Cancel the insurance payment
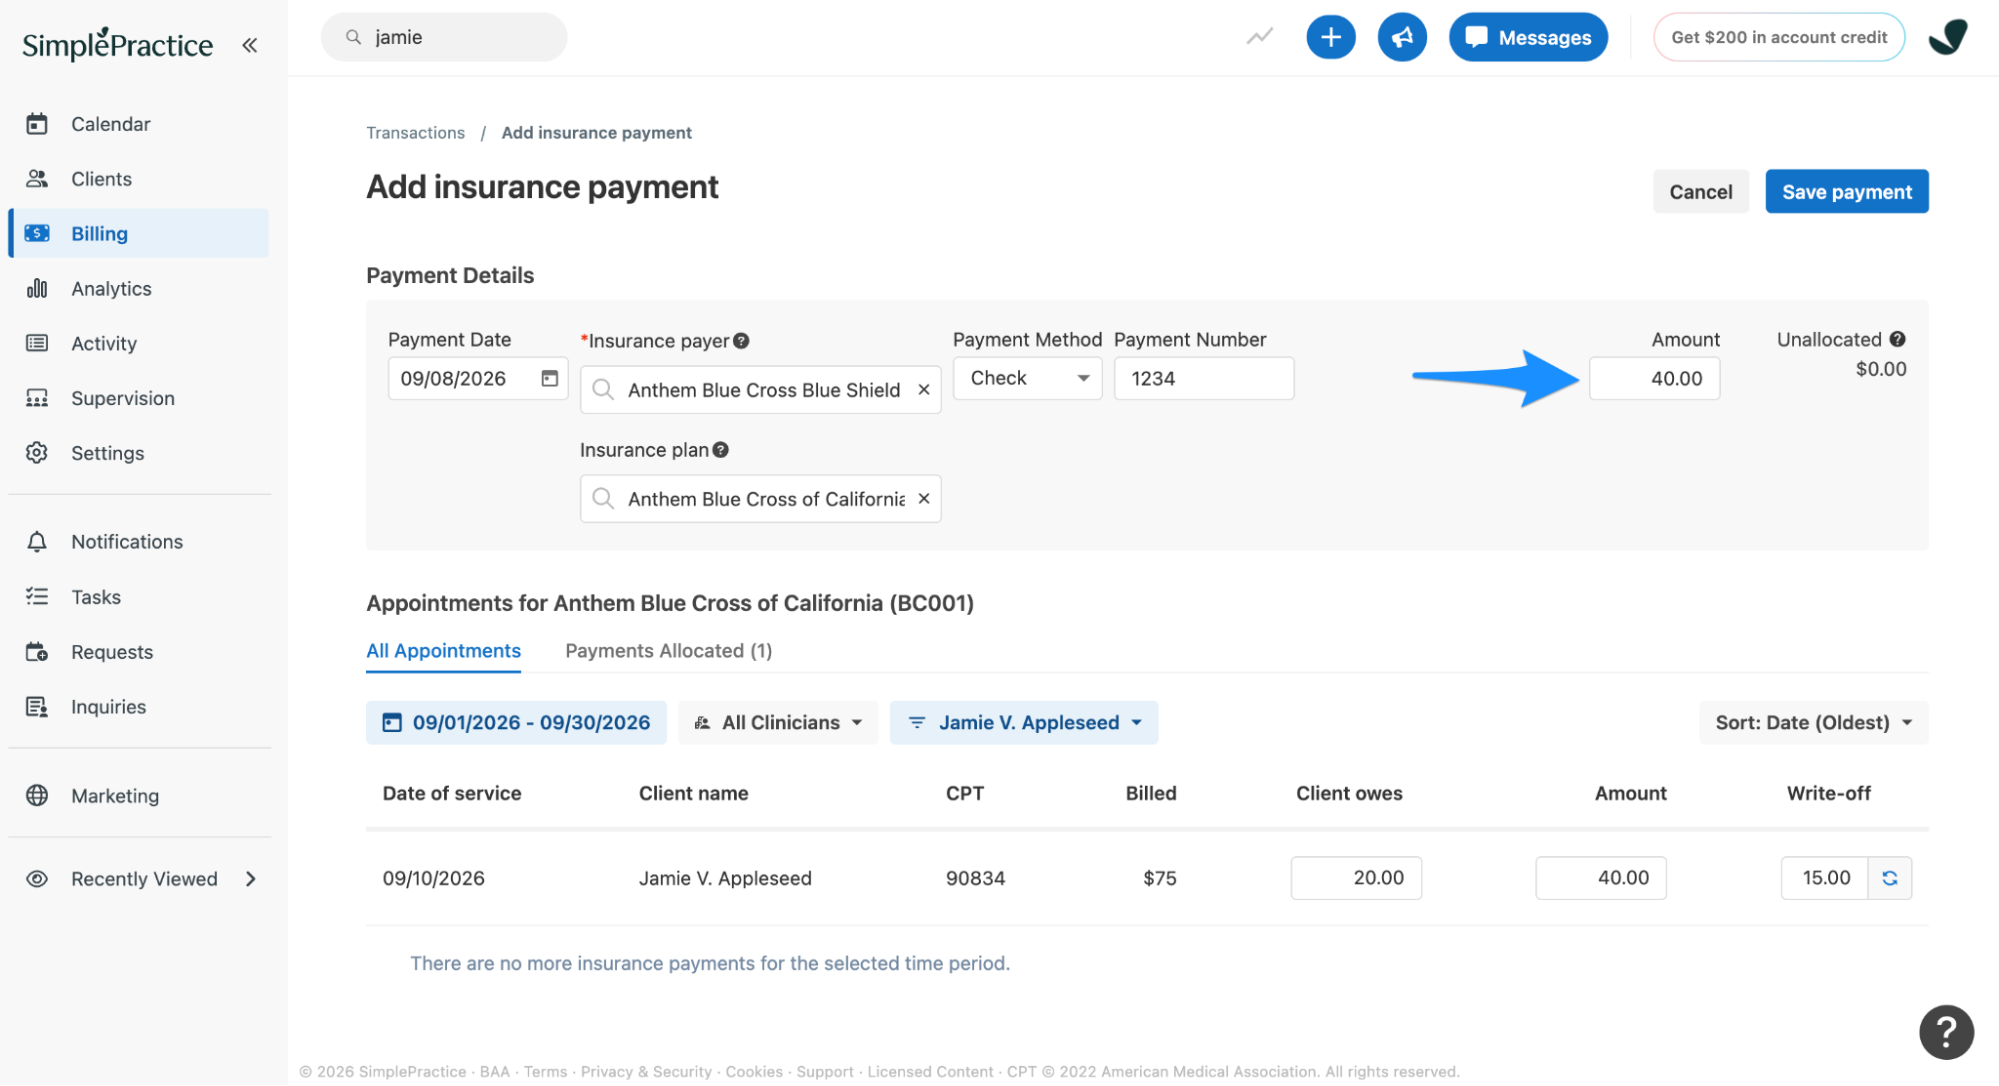This screenshot has height=1086, width=1999. [x=1700, y=192]
